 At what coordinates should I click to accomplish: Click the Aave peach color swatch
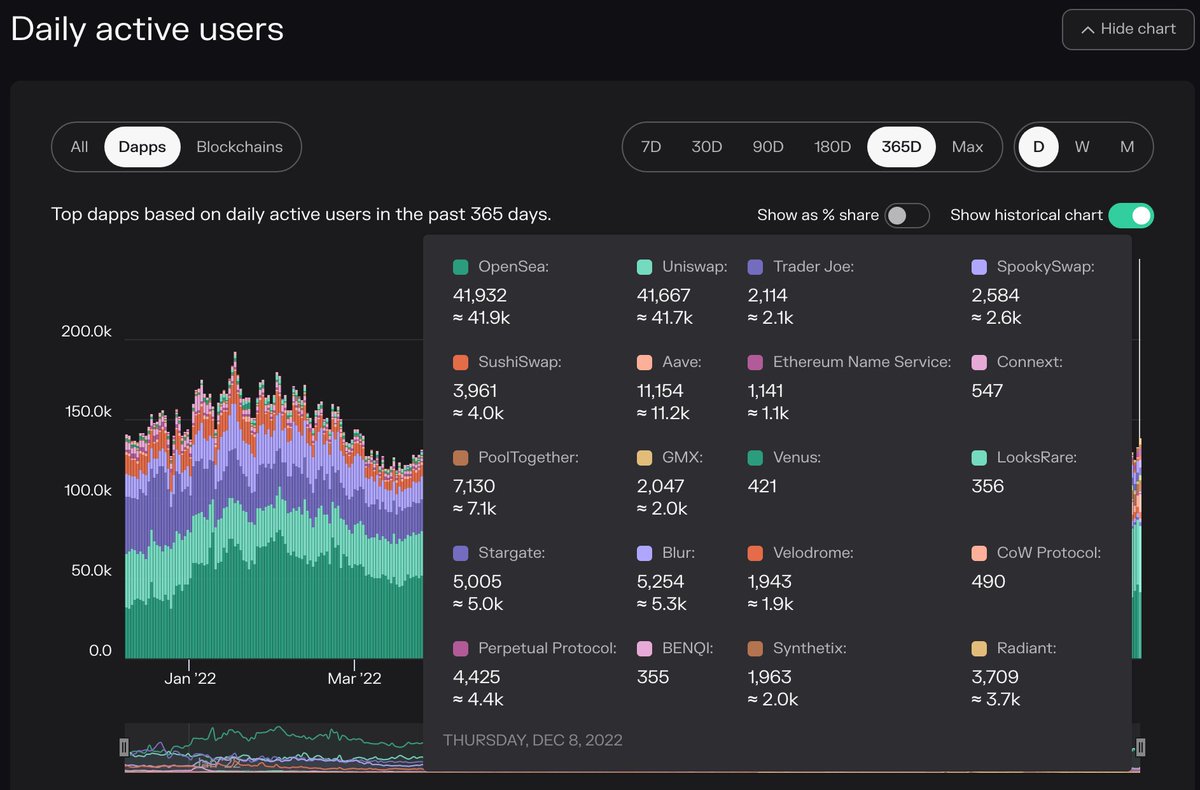[644, 362]
